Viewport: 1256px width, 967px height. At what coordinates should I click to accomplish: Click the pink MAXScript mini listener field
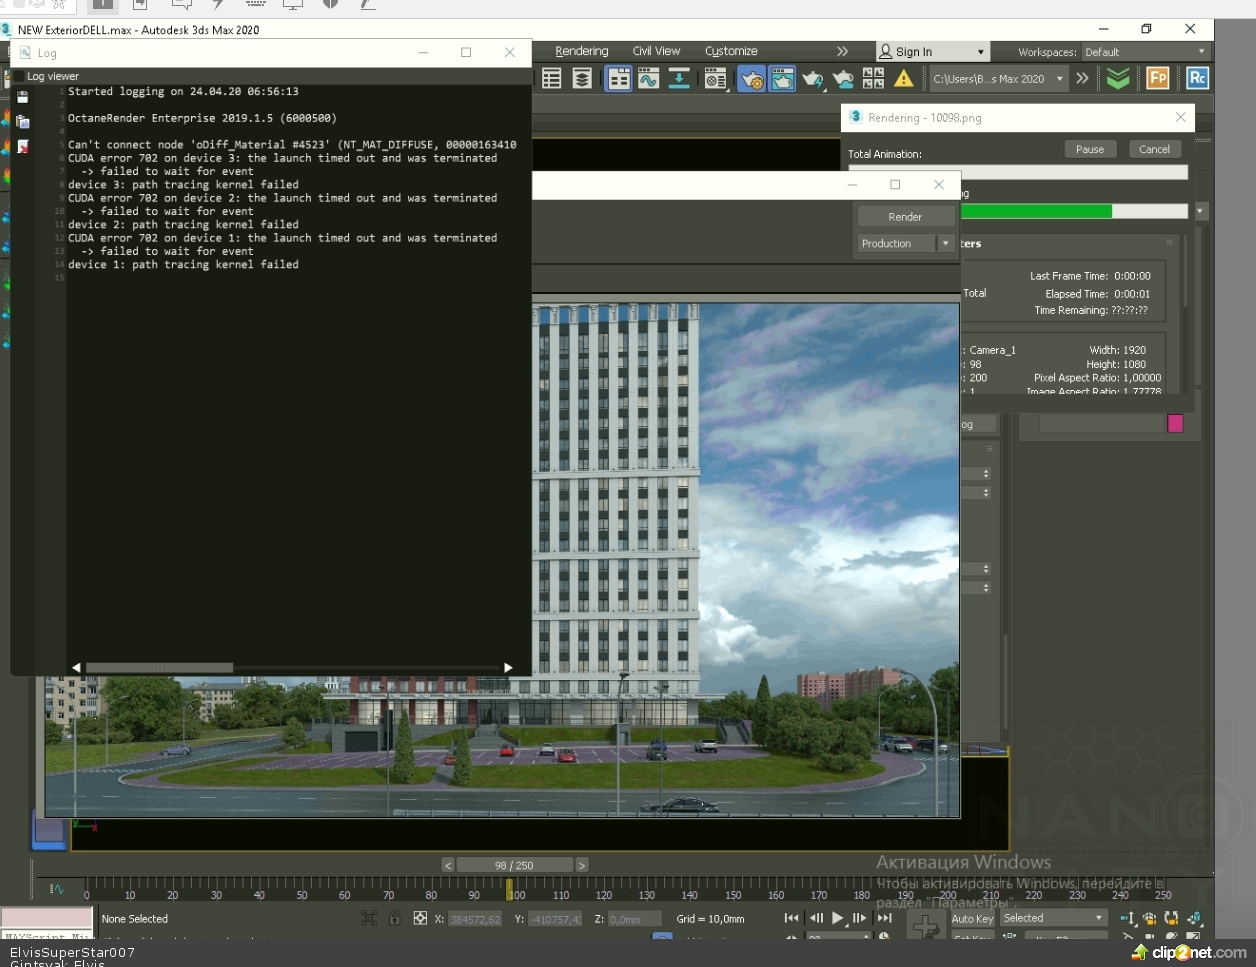47,918
